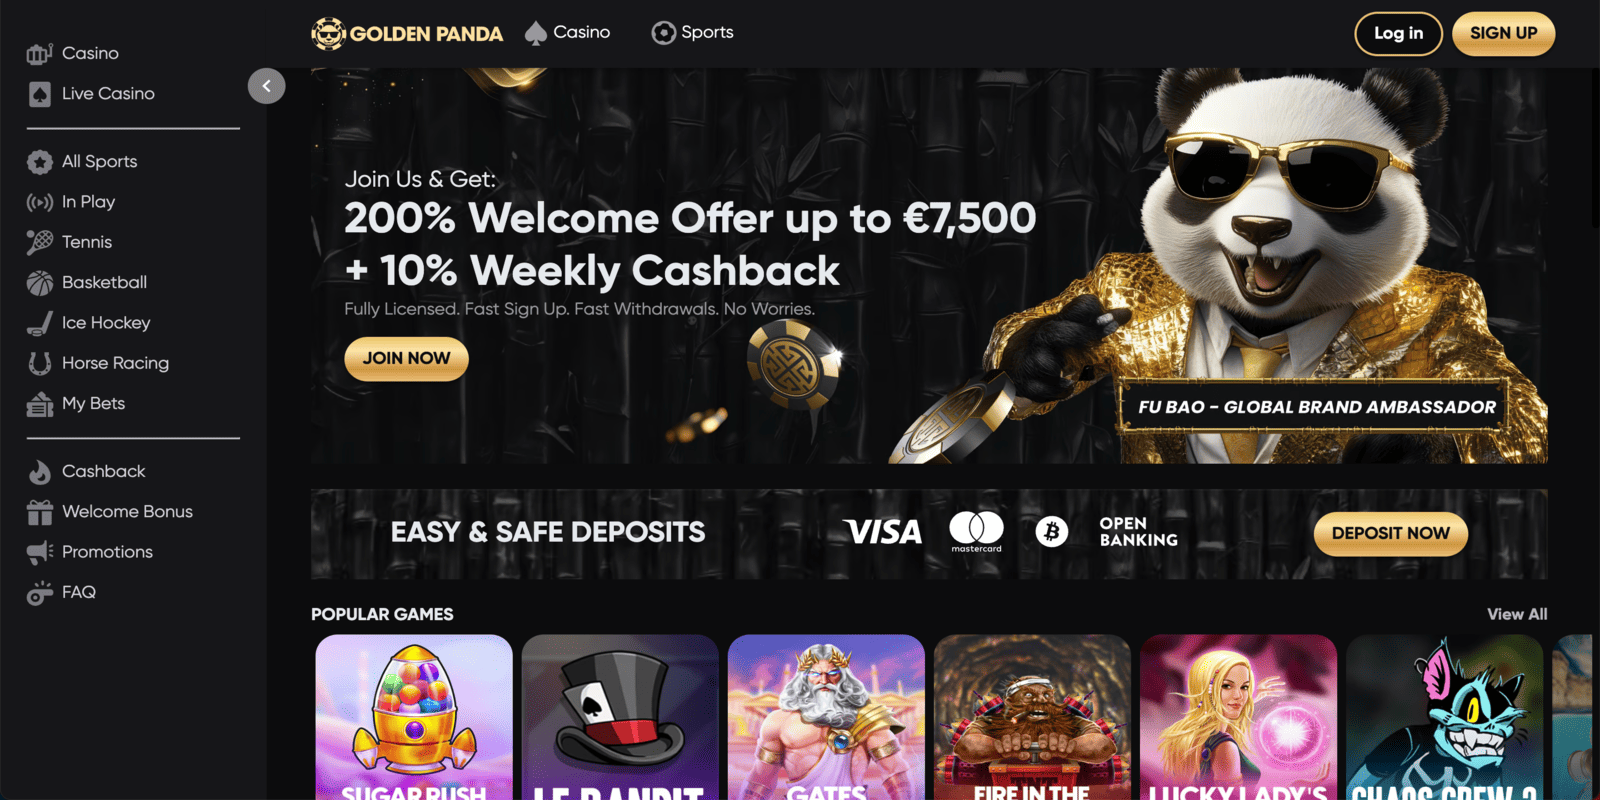
Task: Click the JOIN NOW banner button
Action: (x=406, y=359)
